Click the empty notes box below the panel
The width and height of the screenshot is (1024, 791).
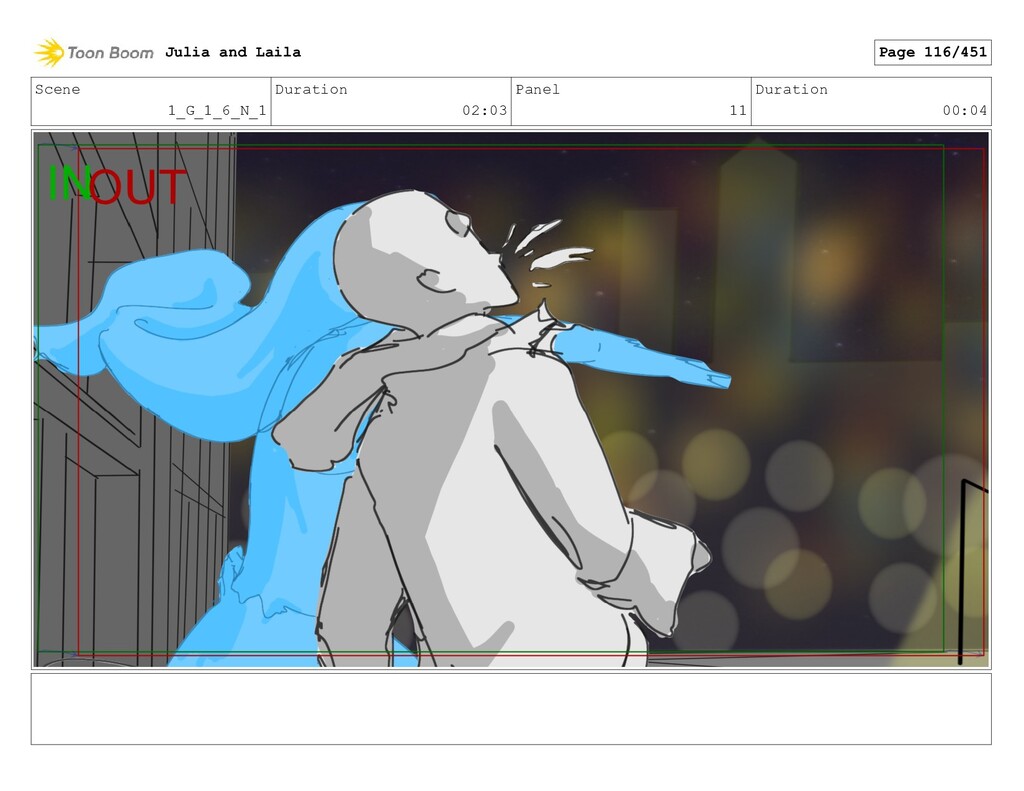point(511,709)
